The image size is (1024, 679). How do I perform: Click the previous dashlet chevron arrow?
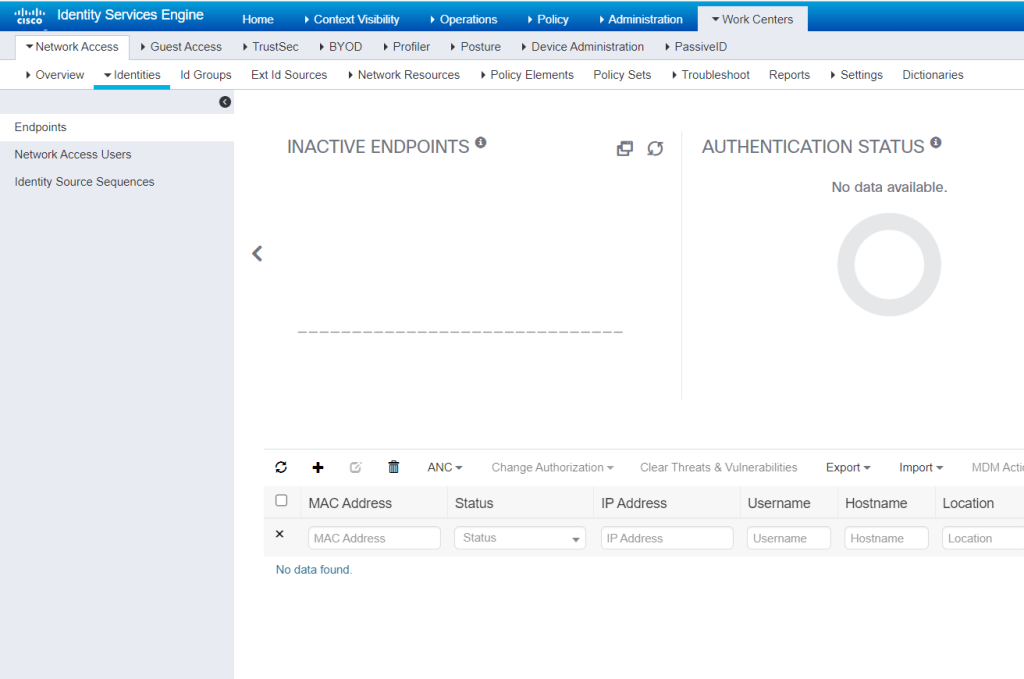(x=257, y=253)
